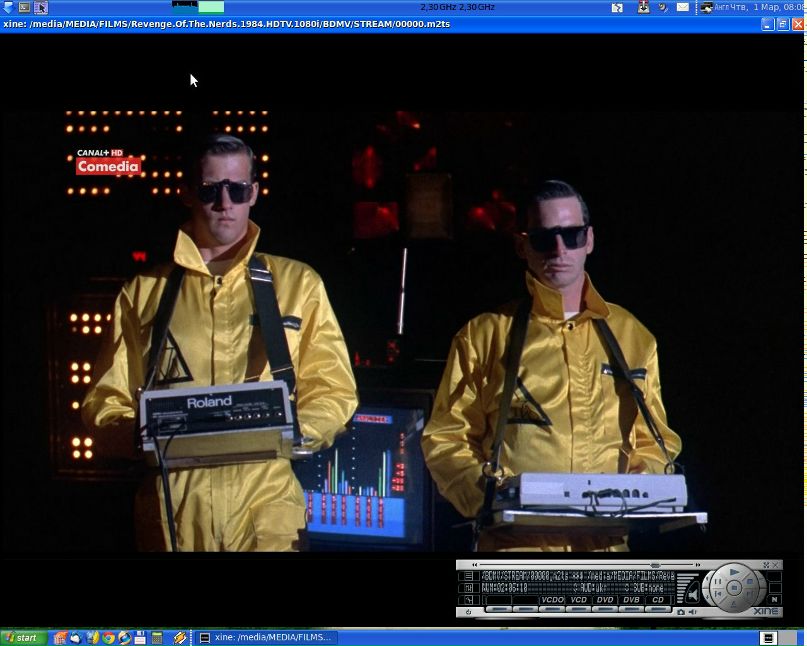
Task: Move the xine seek position slider
Action: (x=656, y=565)
